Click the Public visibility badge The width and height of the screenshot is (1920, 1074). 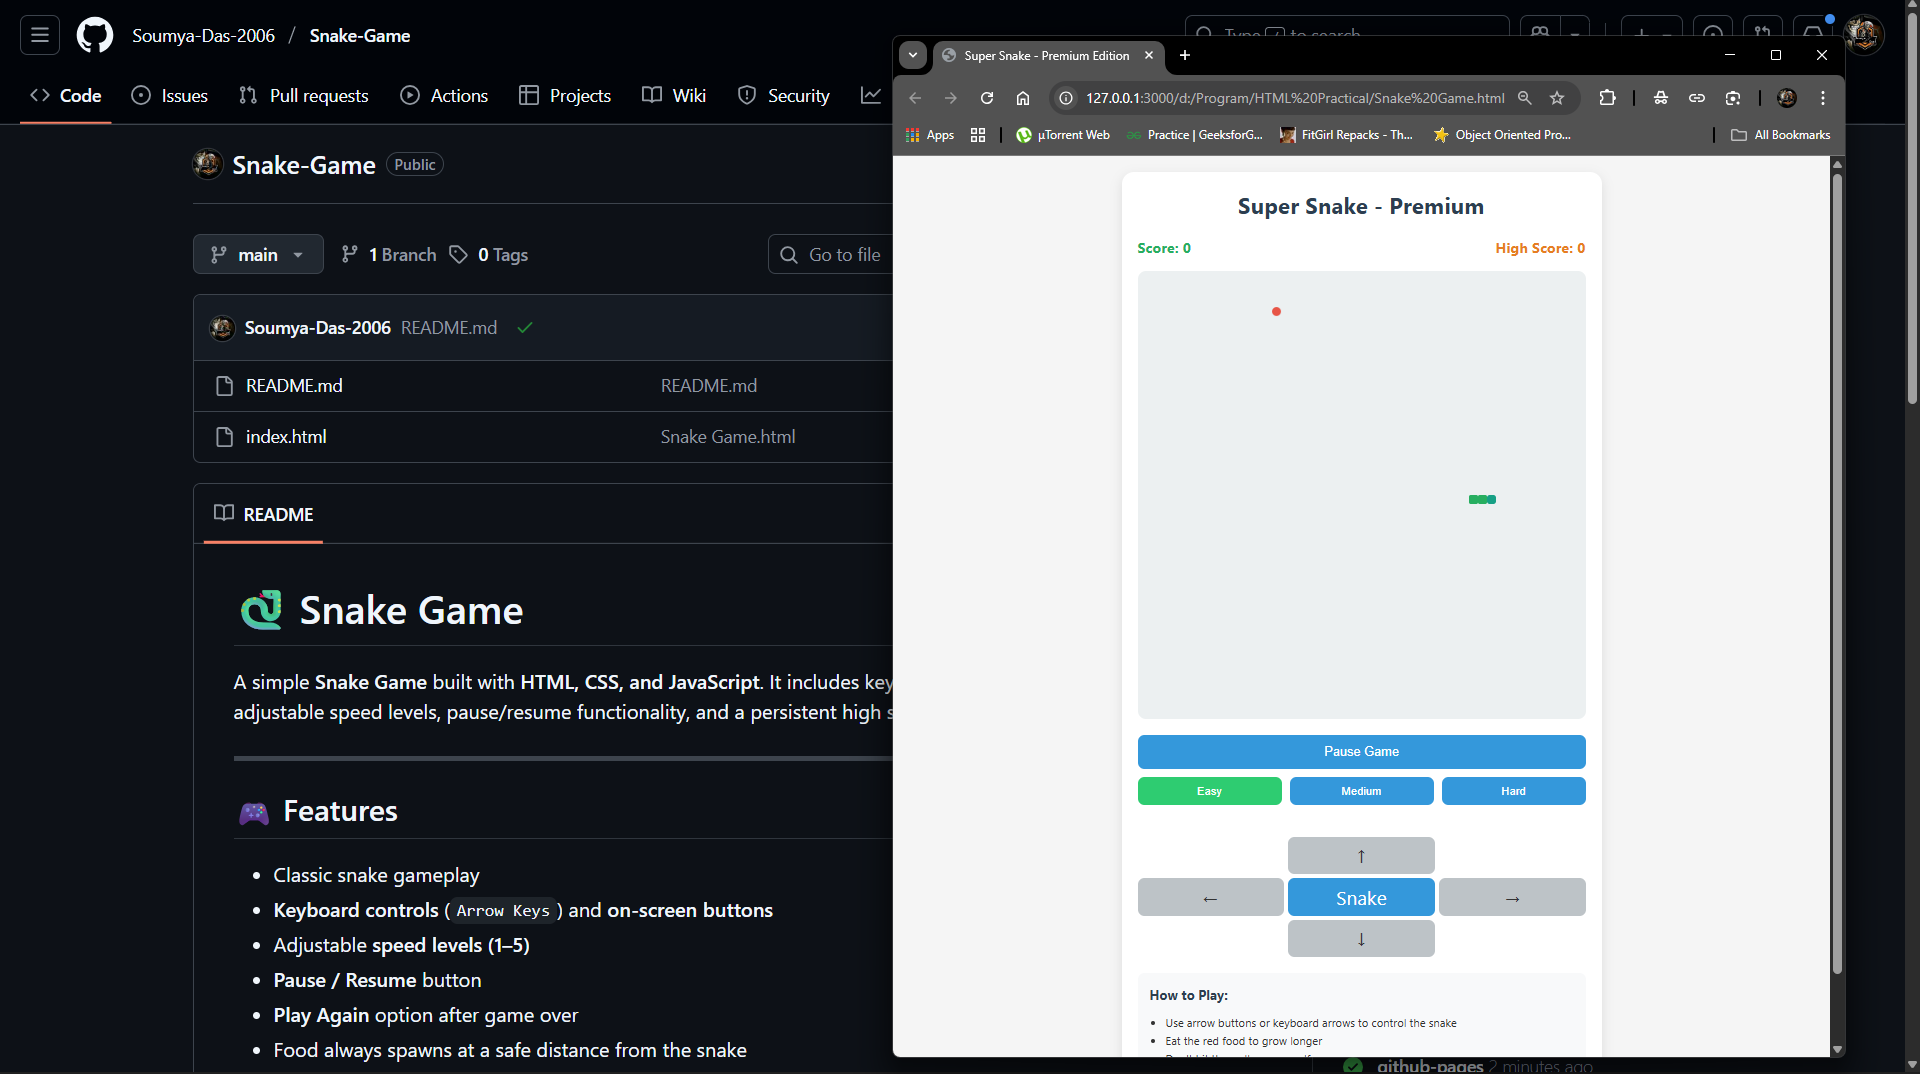tap(415, 165)
